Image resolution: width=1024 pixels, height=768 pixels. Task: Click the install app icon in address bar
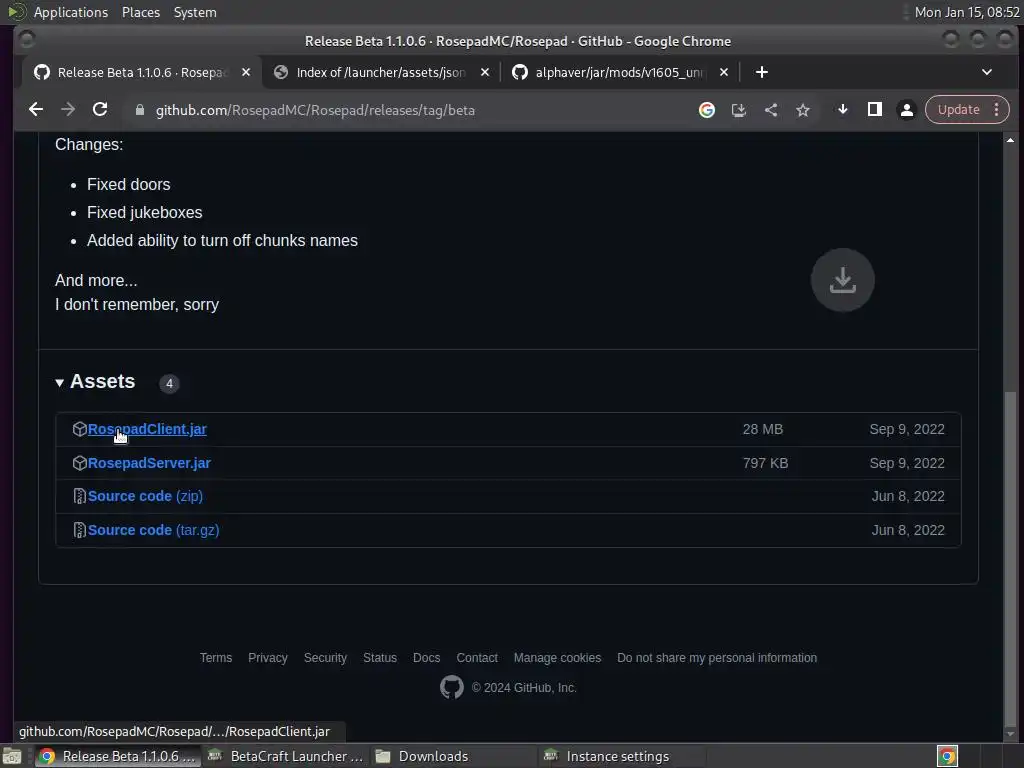pyautogui.click(x=739, y=110)
